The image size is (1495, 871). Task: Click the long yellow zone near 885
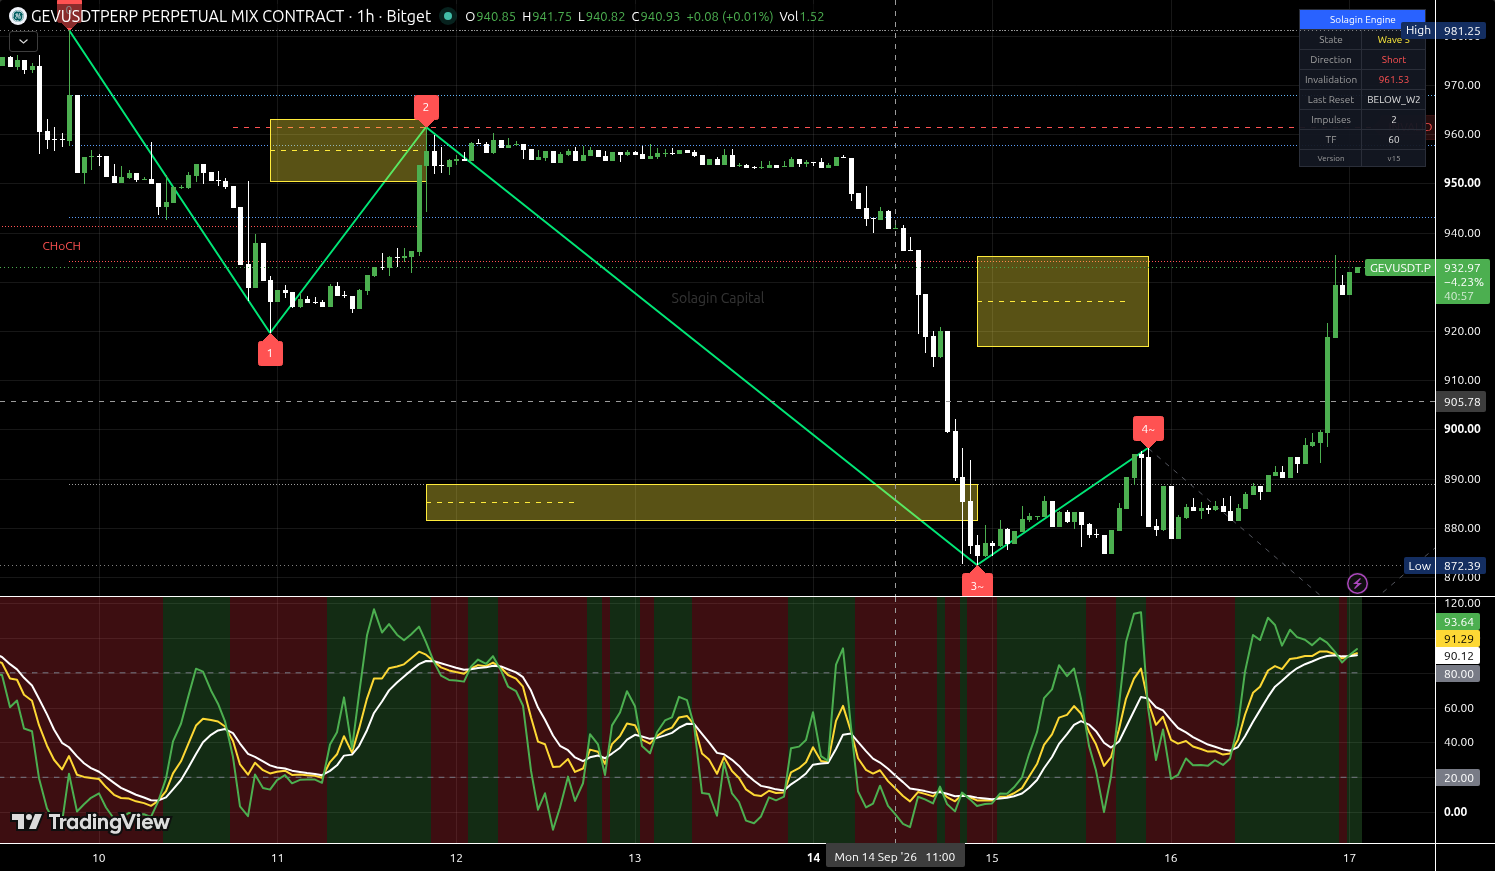tap(701, 502)
